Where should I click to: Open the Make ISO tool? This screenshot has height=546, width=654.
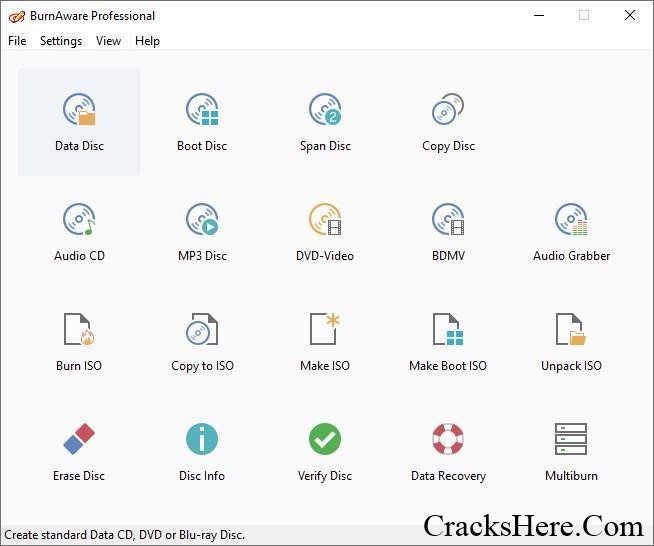click(x=325, y=342)
